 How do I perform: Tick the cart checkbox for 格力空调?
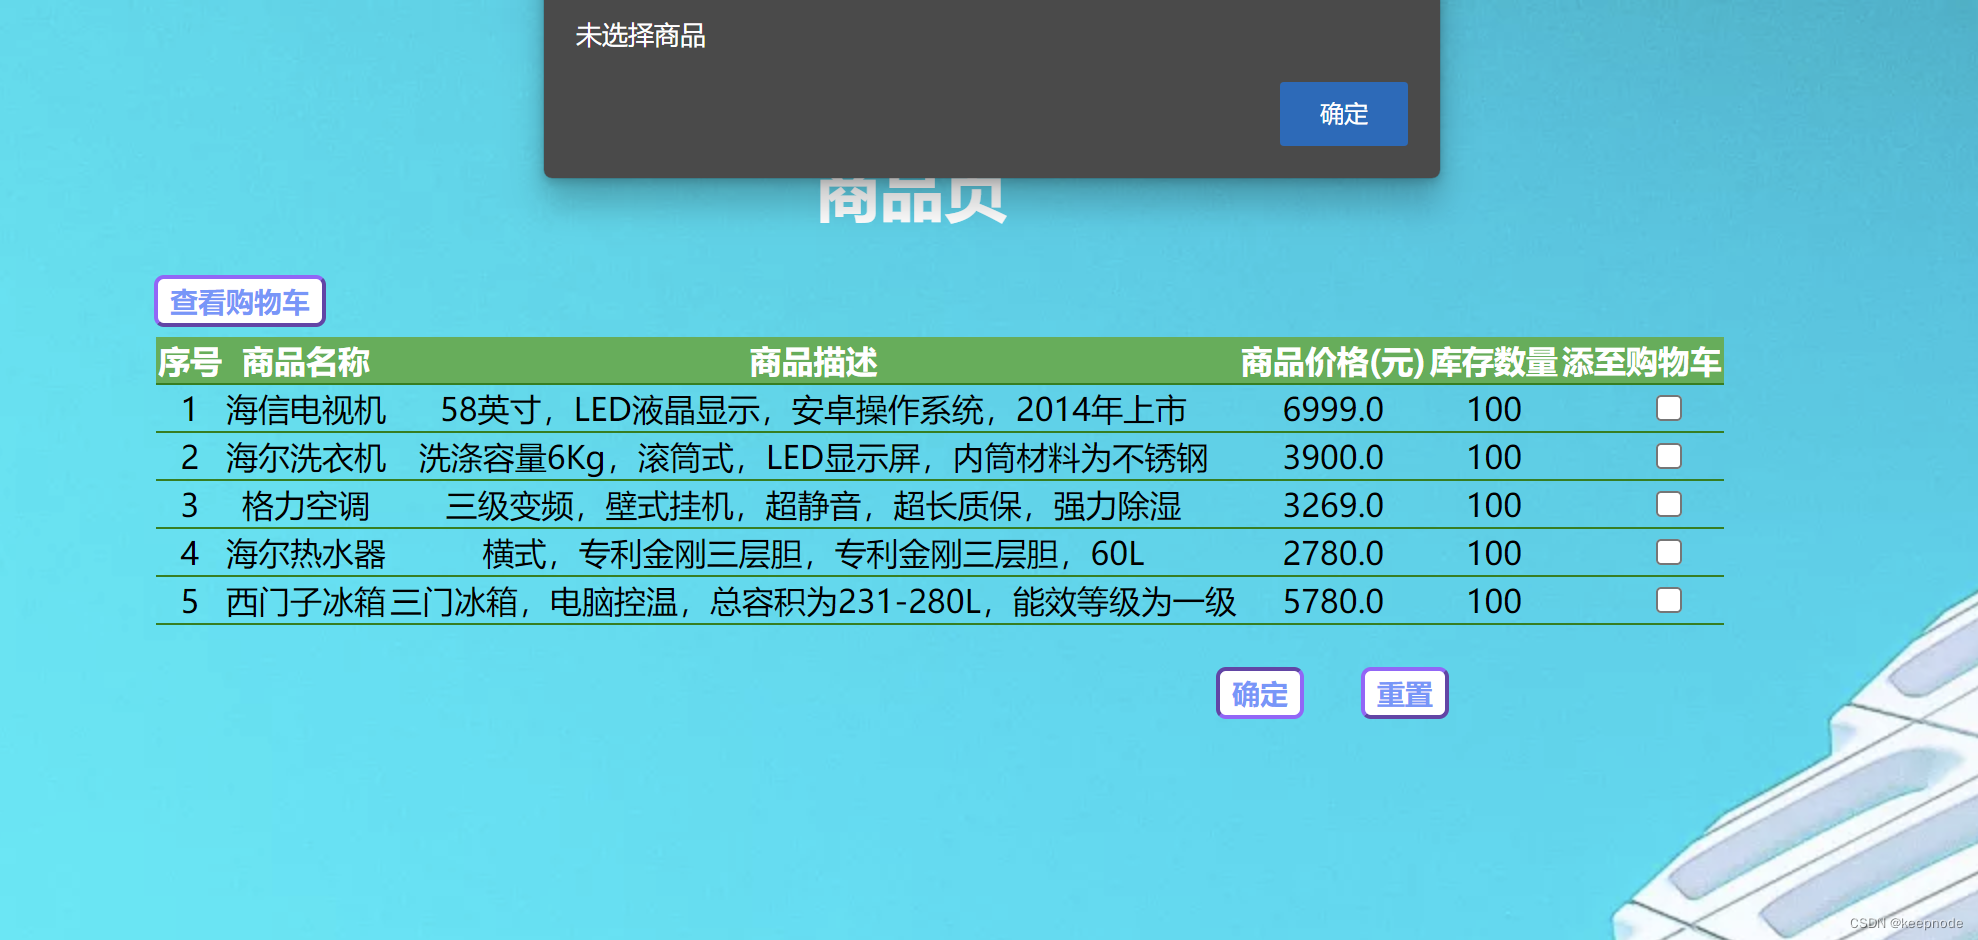click(1669, 504)
